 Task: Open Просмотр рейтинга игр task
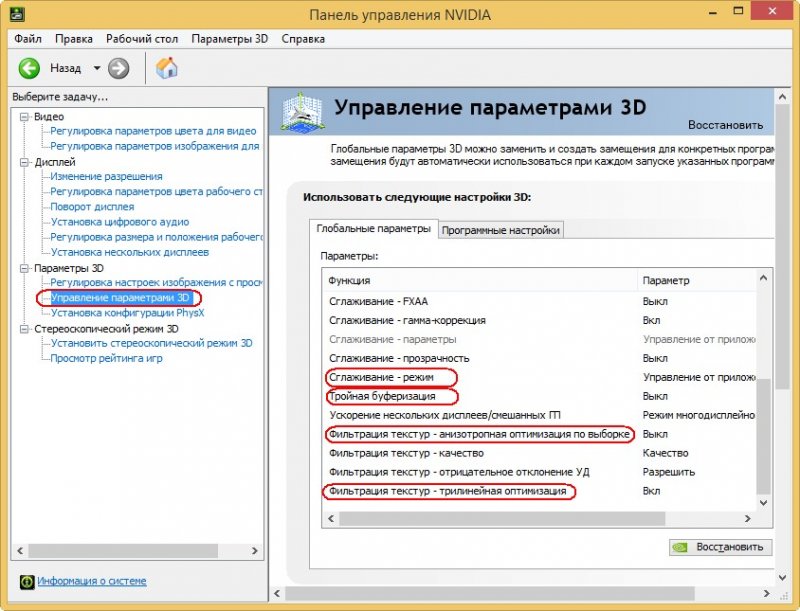pyautogui.click(x=106, y=359)
